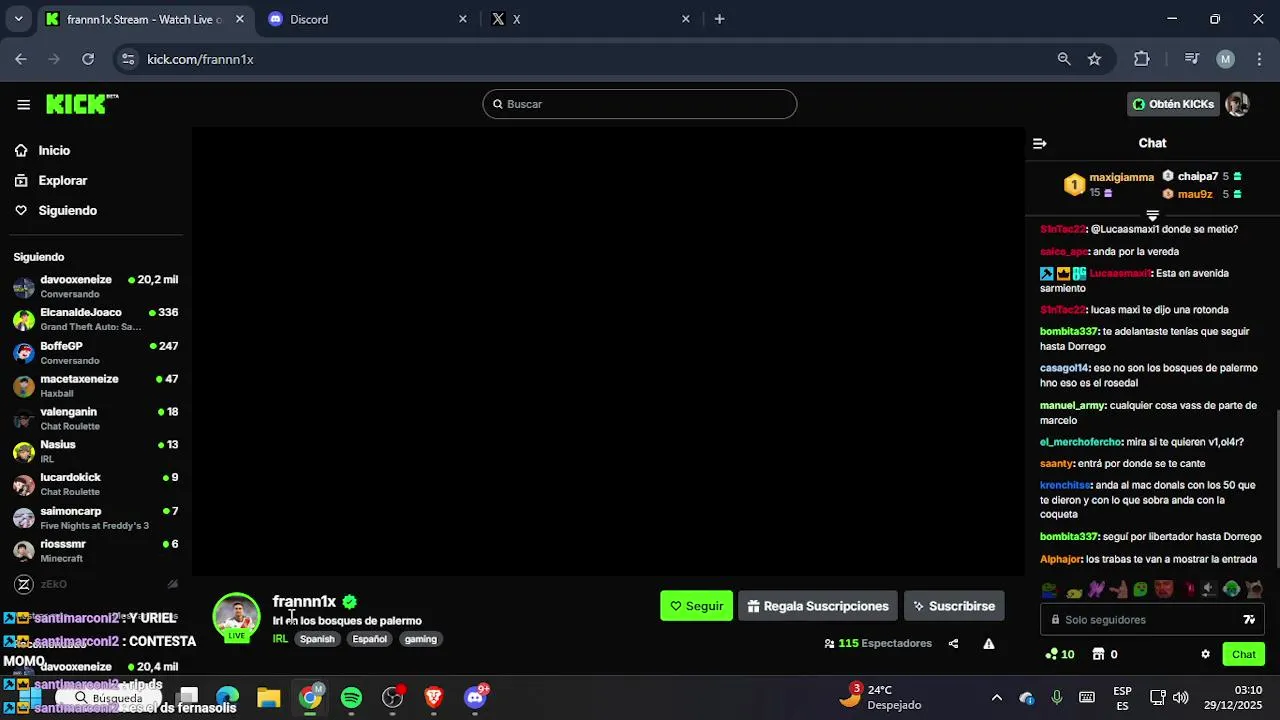Open browser extensions menu
Viewport: 1280px width, 720px height.
[1142, 59]
